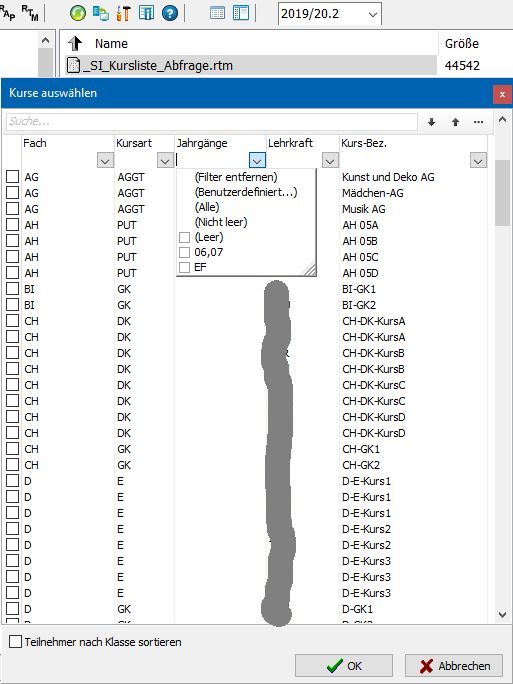Click the blue help question mark icon

pos(170,13)
